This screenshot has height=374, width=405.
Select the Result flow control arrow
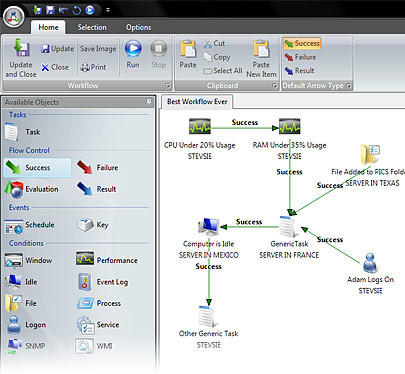pos(97,189)
